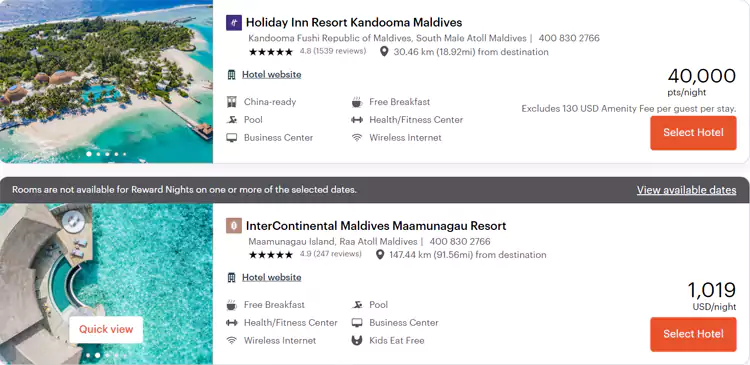Click the Health/Fitness Center dumbbell icon for Holiday Inn
Screen dimensions: 750x365
coord(357,120)
